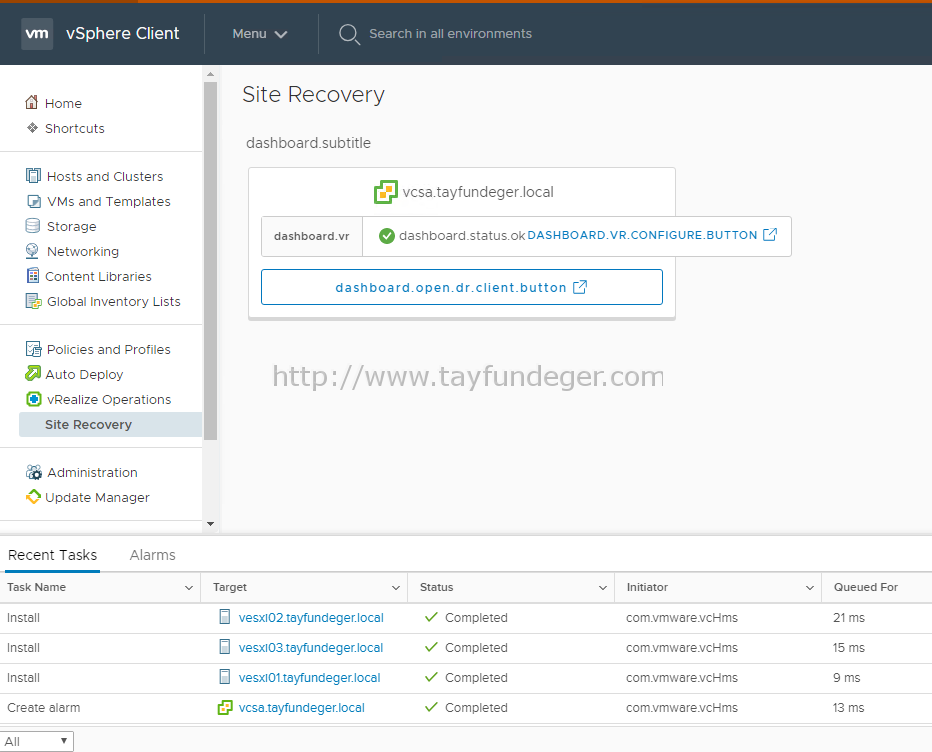Viewport: 932px width, 752px height.
Task: Click the Hosts and Clusters icon
Action: (x=33, y=176)
